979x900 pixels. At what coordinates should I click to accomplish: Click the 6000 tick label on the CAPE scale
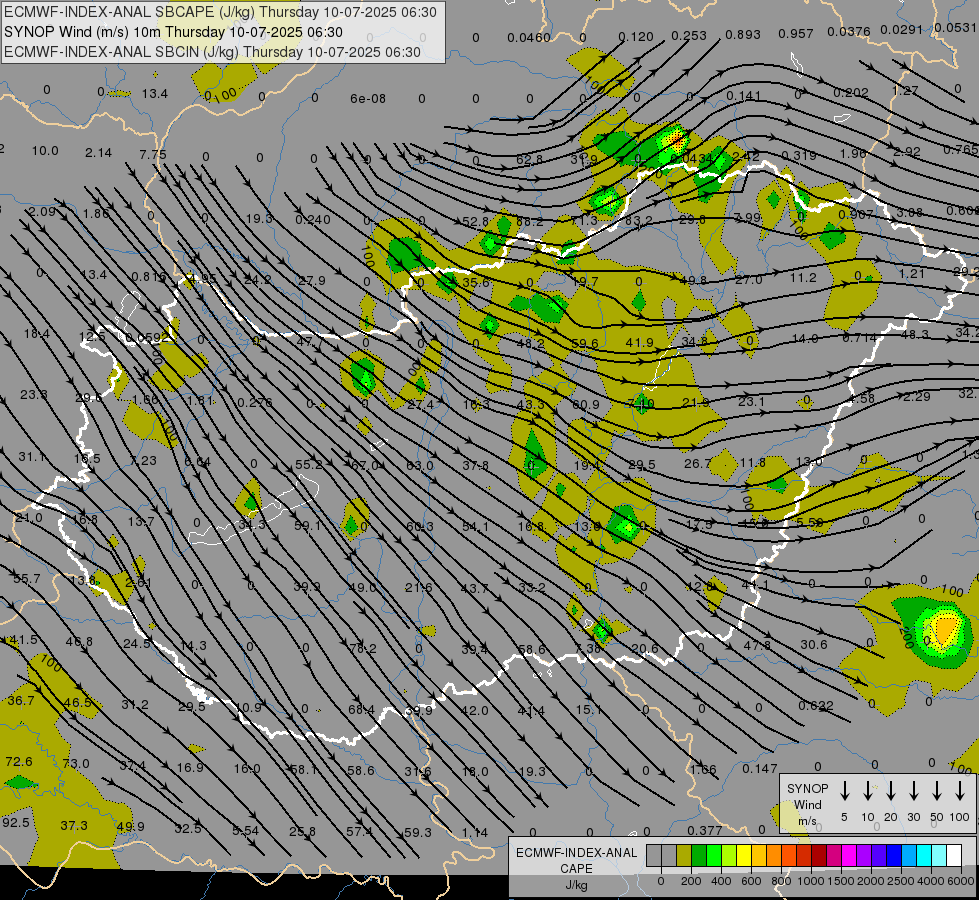pos(961,881)
